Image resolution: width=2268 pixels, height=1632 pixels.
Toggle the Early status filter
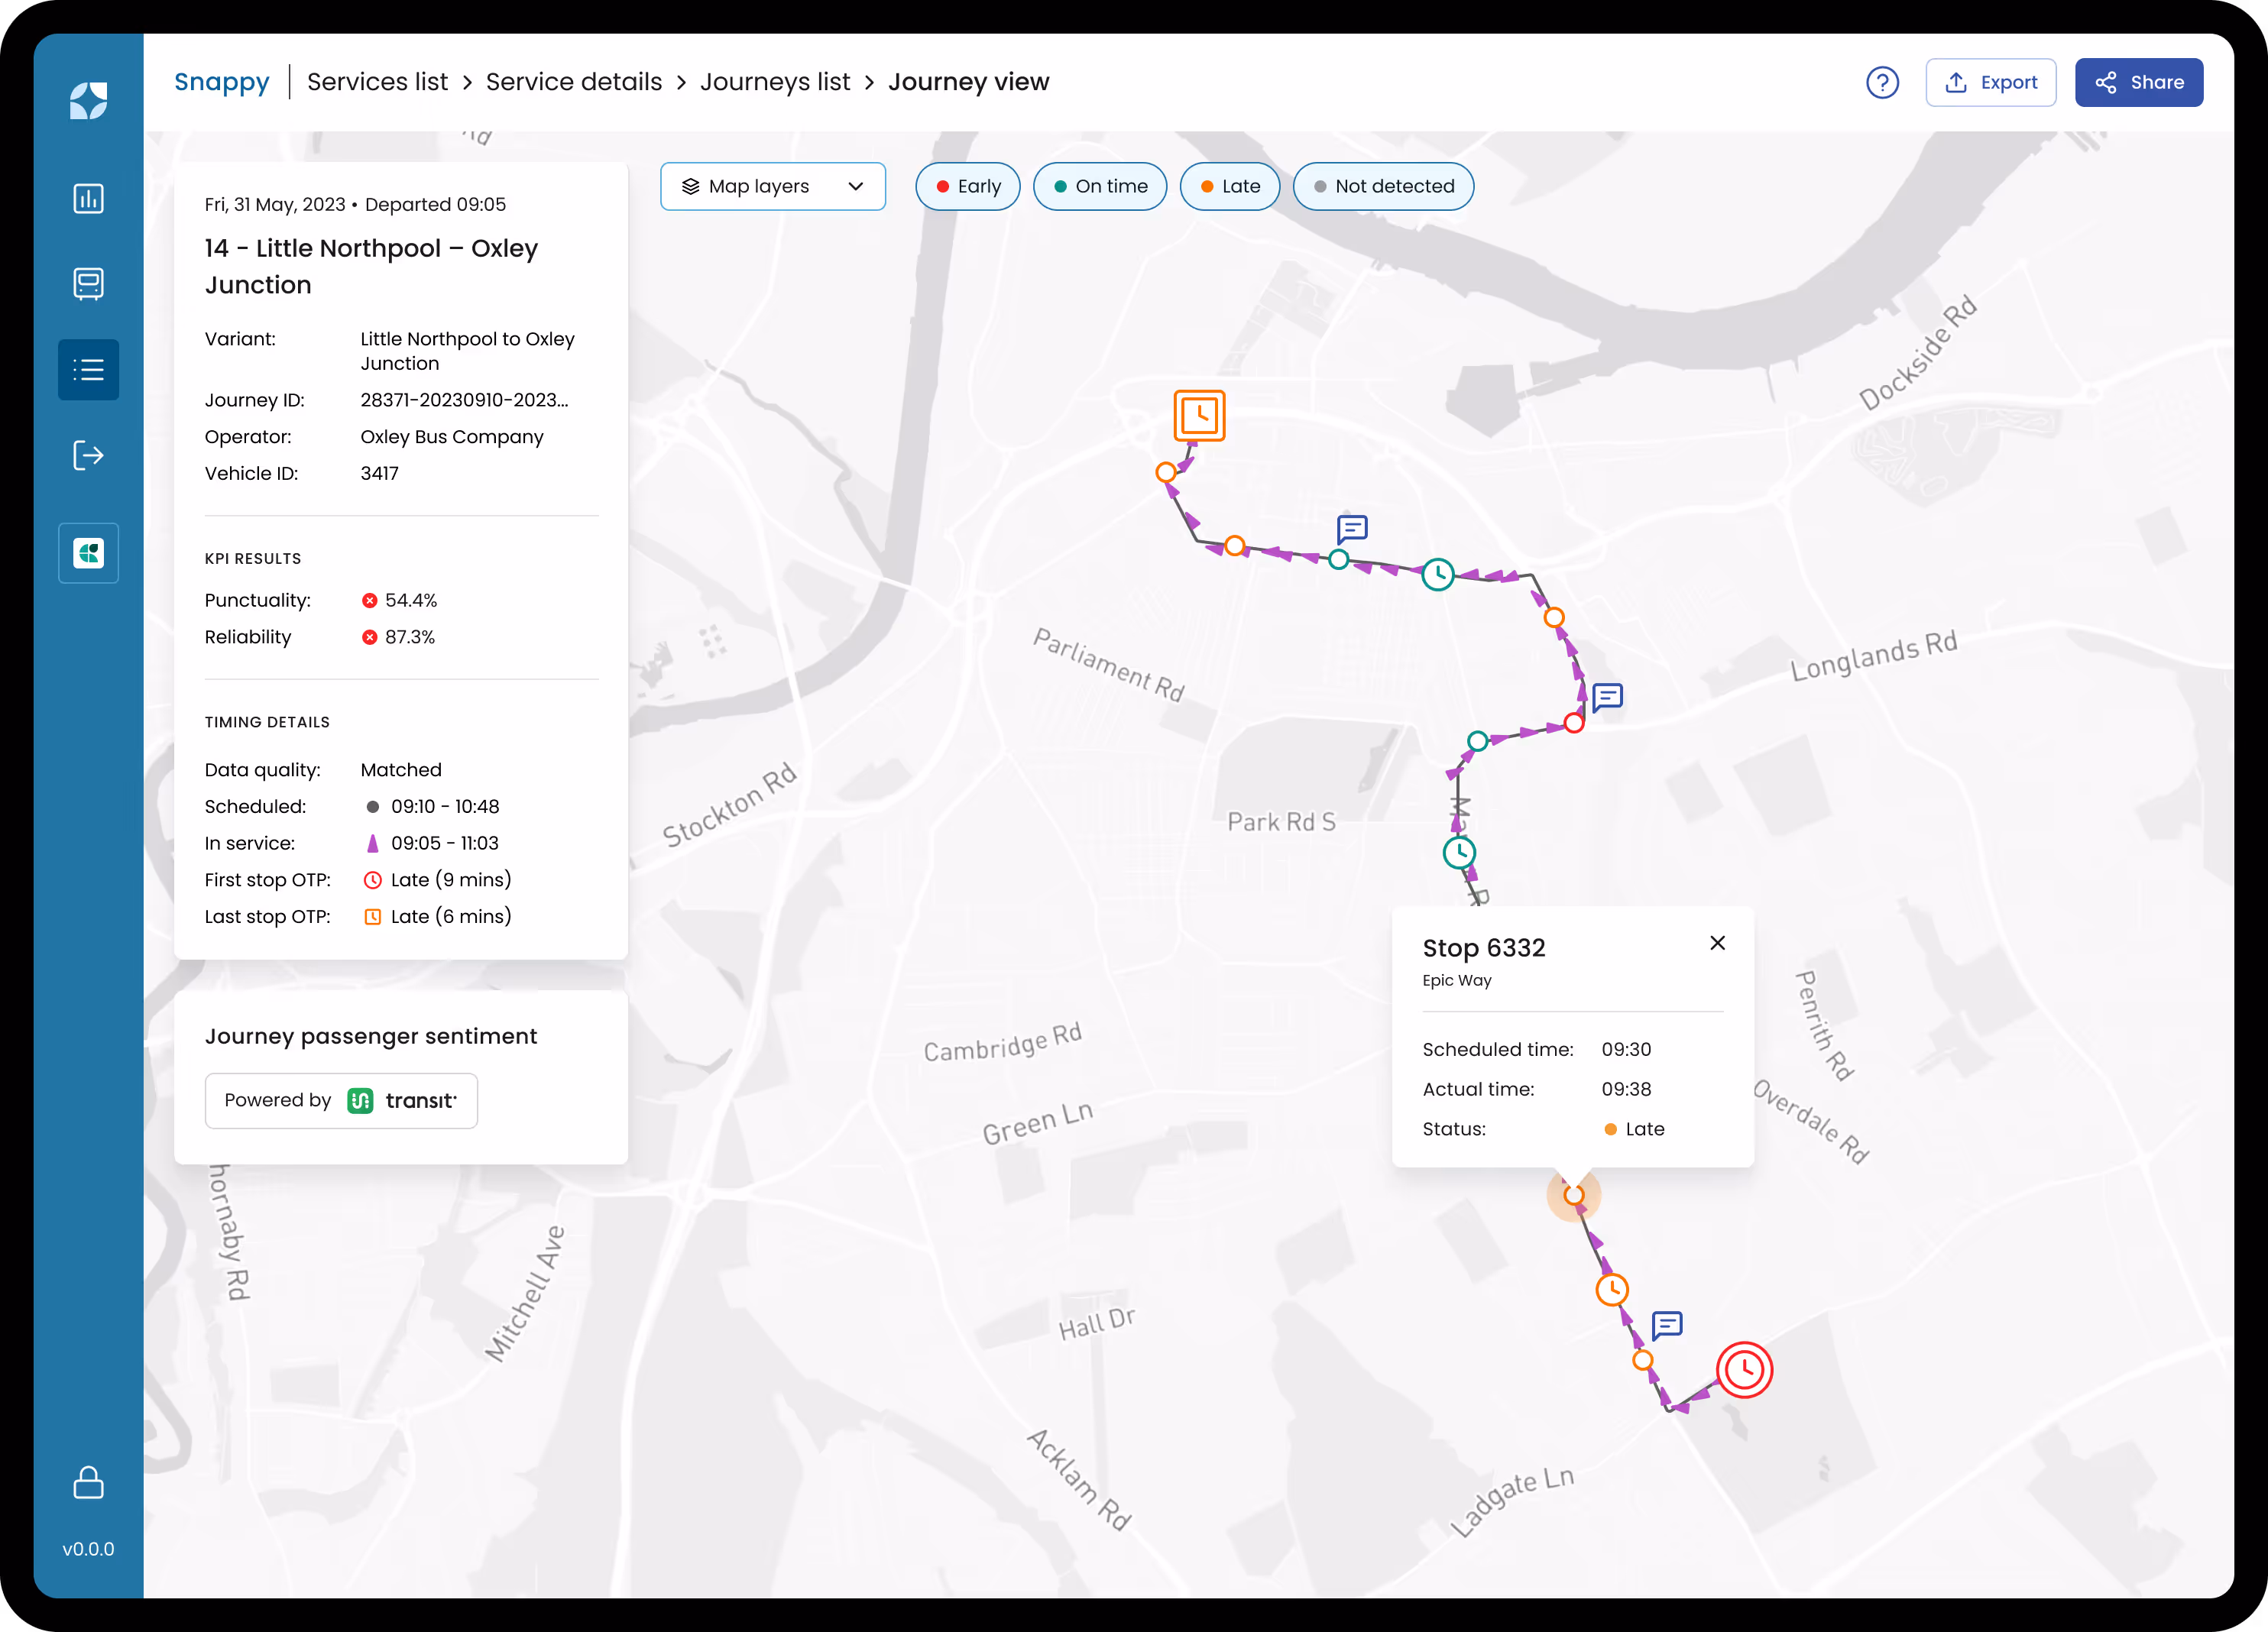tap(966, 186)
